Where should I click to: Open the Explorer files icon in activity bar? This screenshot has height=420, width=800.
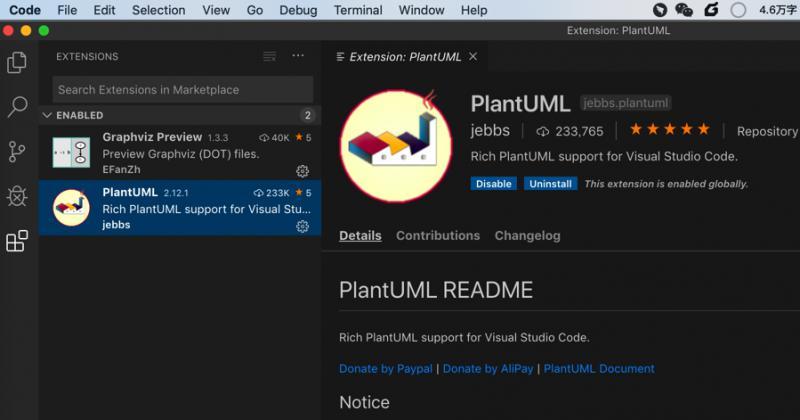tap(17, 62)
